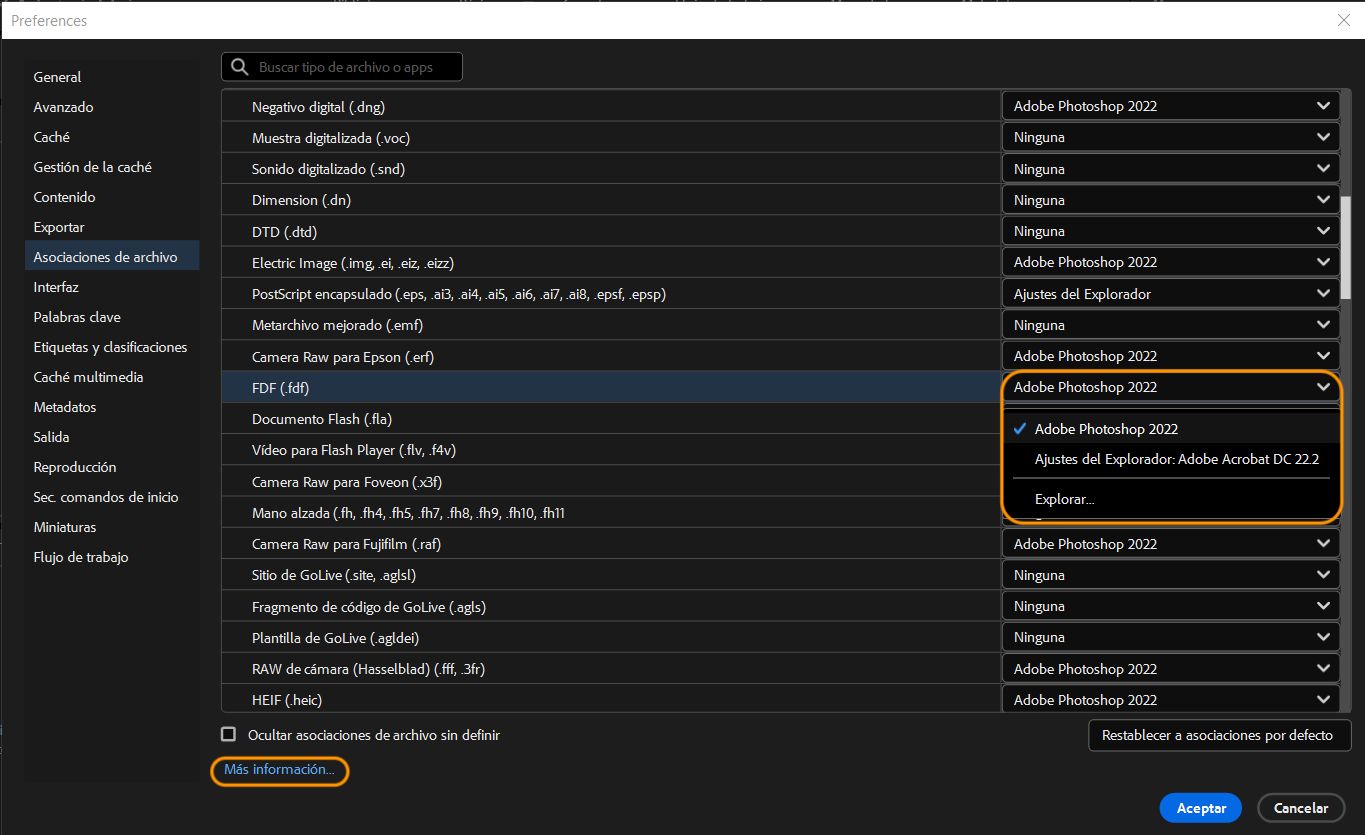This screenshot has width=1365, height=835.
Task: Open Caché multimedia preferences
Action: click(112, 377)
